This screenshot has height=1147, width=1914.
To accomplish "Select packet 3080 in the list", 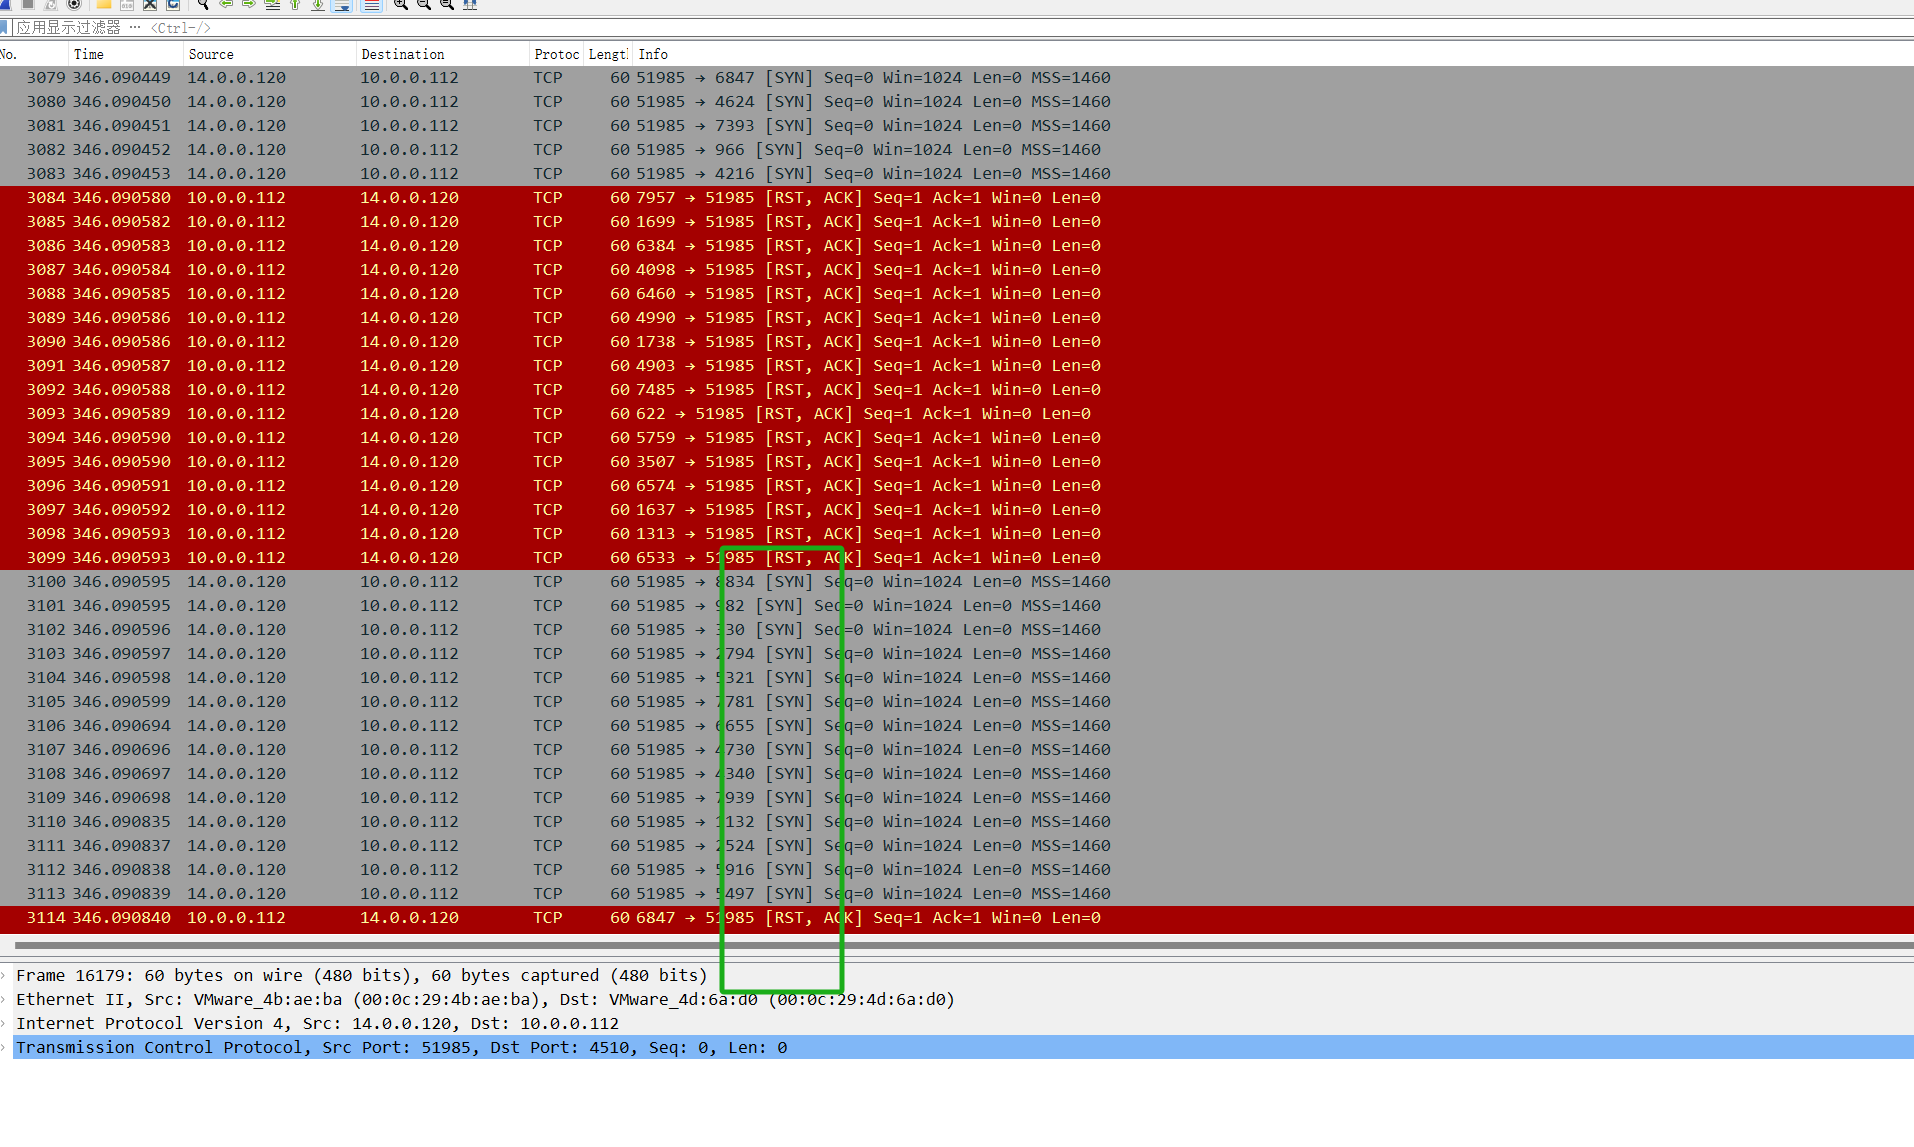I will [x=957, y=102].
